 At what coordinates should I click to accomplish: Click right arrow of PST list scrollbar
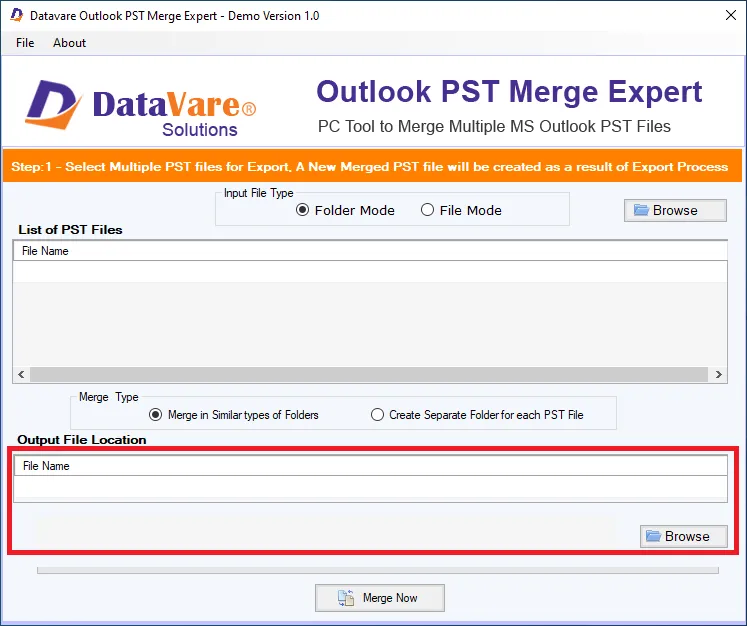point(718,374)
